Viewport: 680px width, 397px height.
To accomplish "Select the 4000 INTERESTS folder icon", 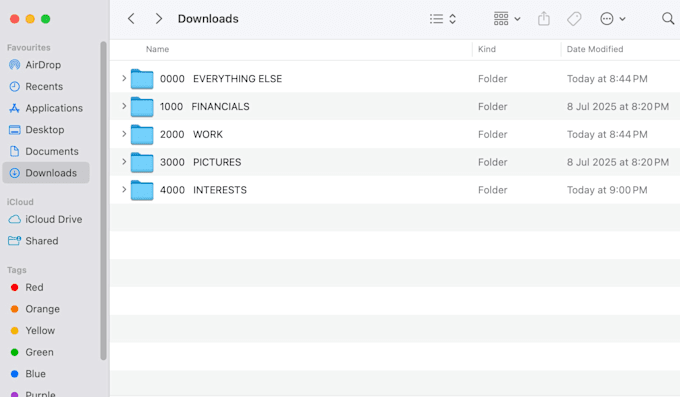I will [x=142, y=190].
